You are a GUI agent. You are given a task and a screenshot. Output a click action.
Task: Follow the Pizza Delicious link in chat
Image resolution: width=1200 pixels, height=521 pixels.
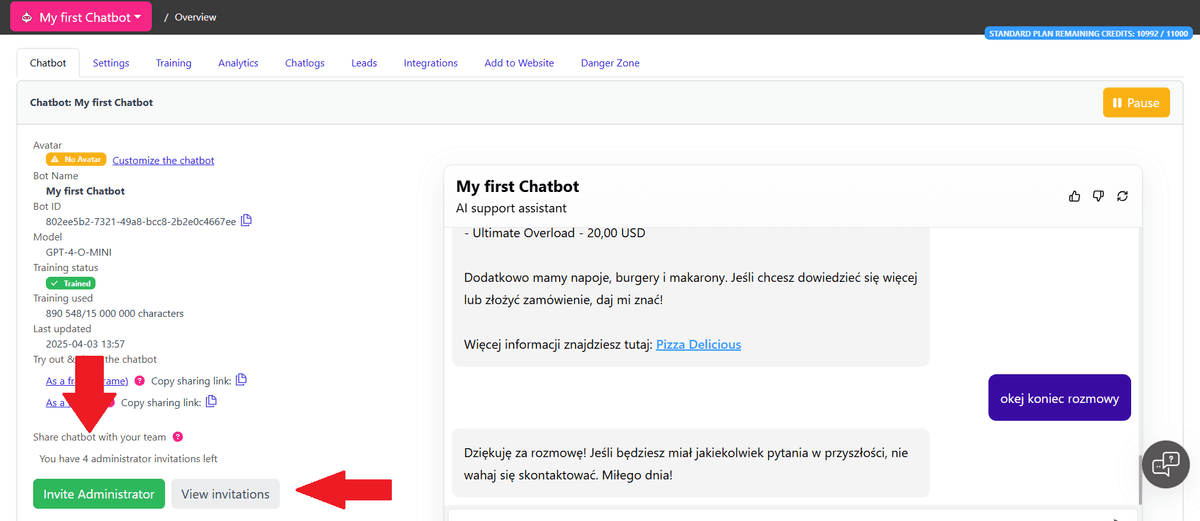click(x=698, y=344)
